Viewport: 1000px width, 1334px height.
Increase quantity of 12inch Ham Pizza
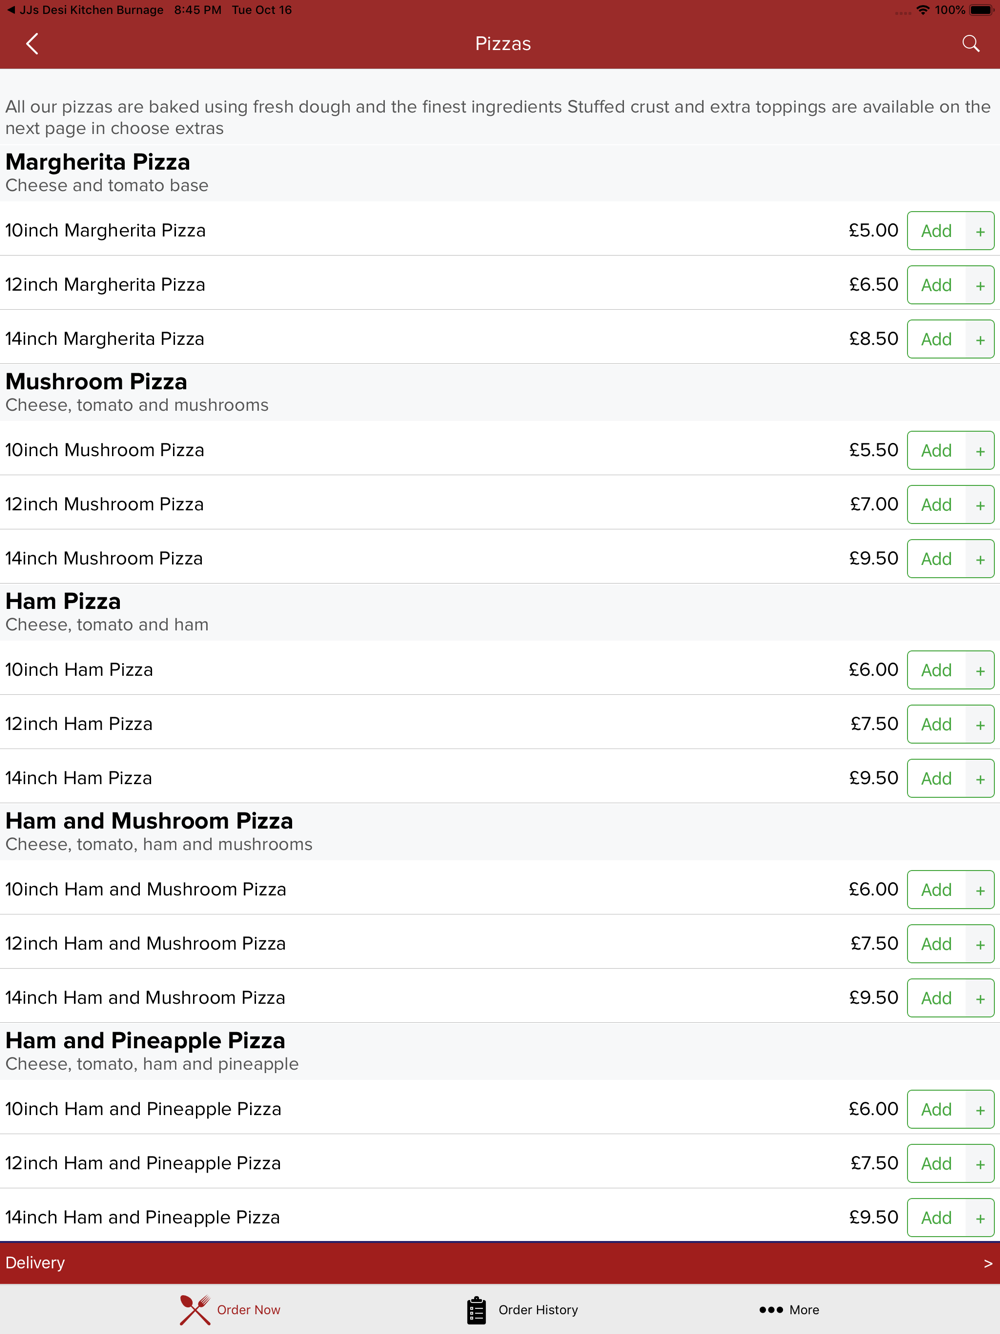[x=980, y=725]
